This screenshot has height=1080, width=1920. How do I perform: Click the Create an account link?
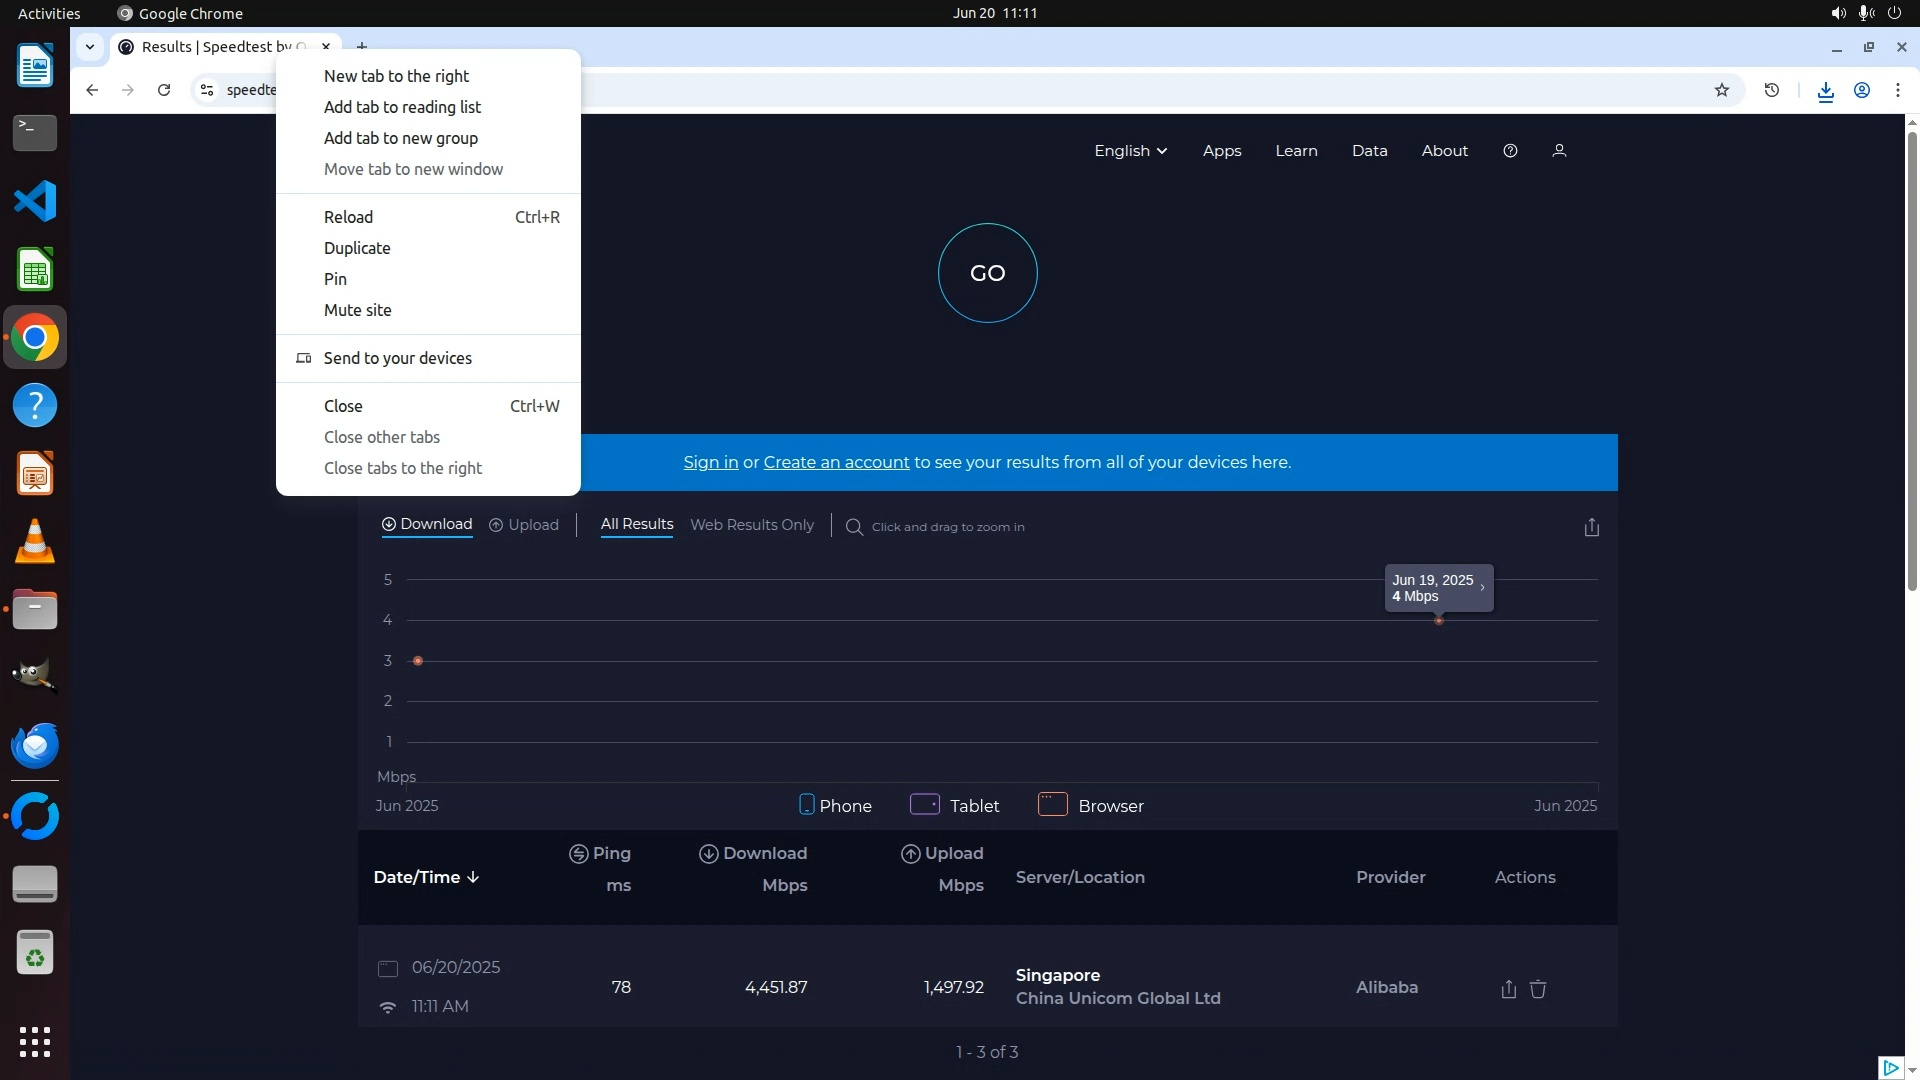pyautogui.click(x=836, y=462)
